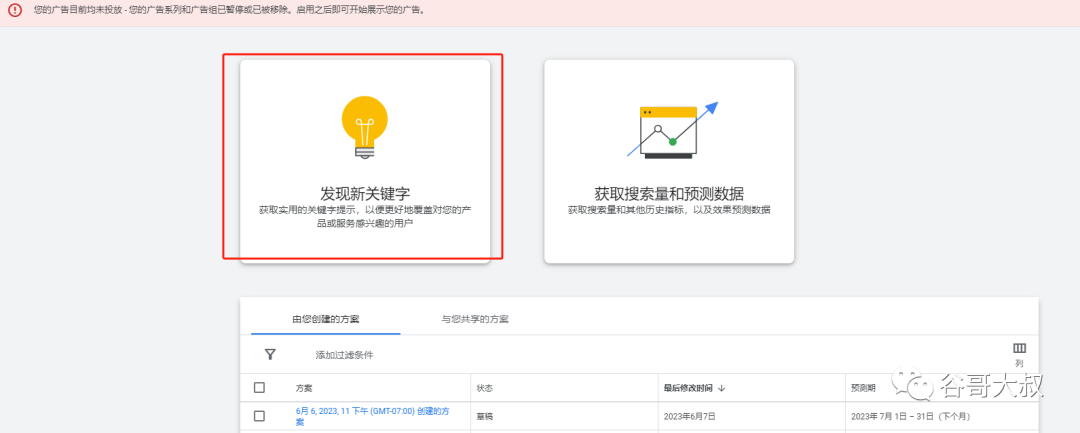Open the 发现新关键字 card
The height and width of the screenshot is (433, 1080).
coord(364,161)
